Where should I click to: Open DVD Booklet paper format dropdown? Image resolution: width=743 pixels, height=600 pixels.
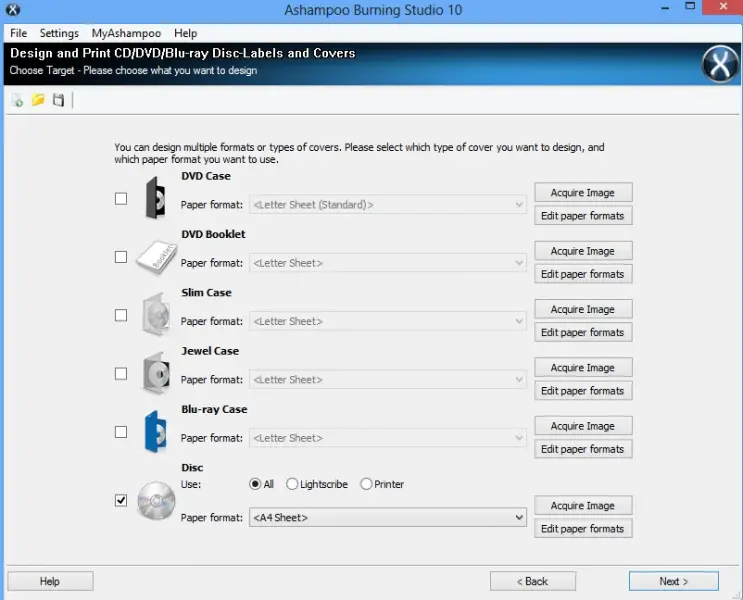click(388, 263)
